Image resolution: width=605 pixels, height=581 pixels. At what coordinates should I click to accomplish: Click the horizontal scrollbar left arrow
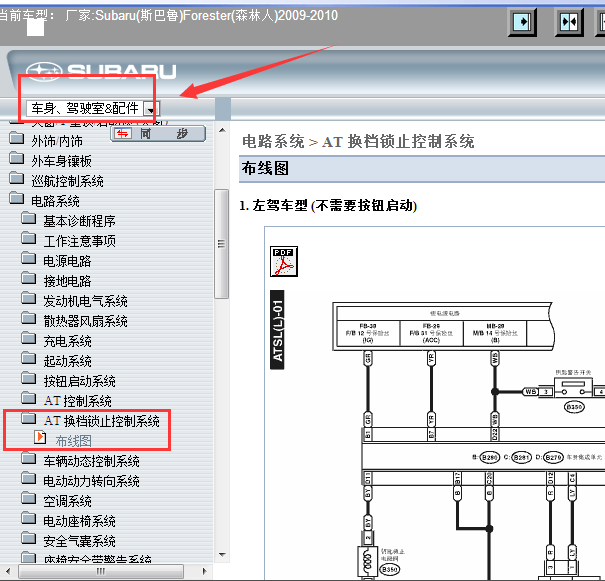8,571
